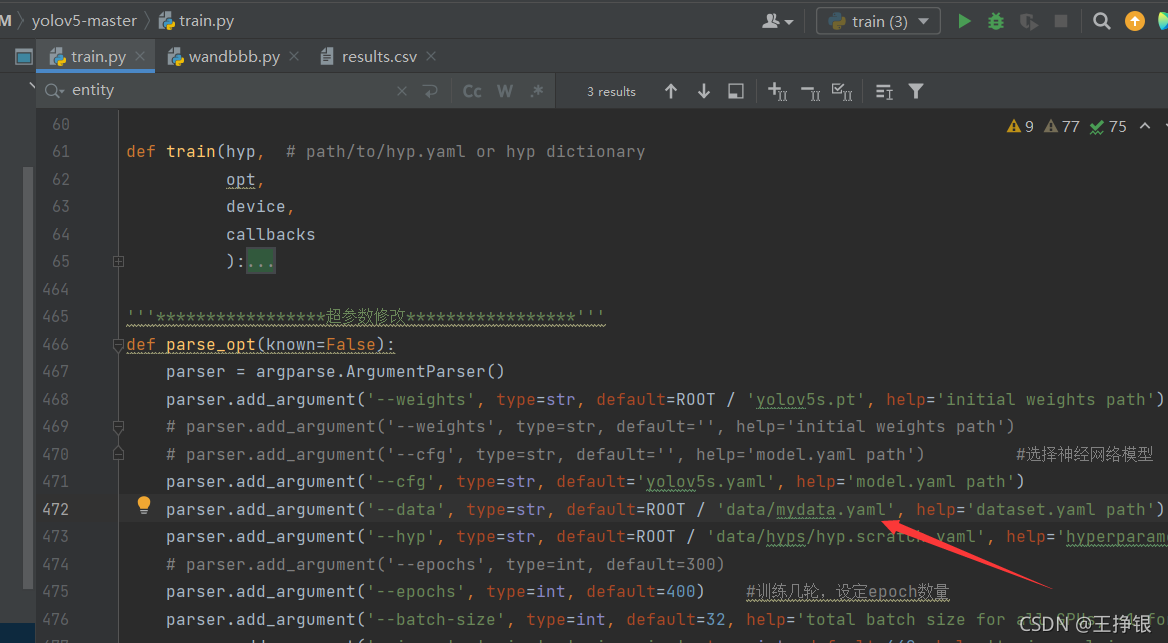Click the train.py breadcrumb in navigation bar
Image resolution: width=1168 pixels, height=643 pixels.
[x=197, y=21]
